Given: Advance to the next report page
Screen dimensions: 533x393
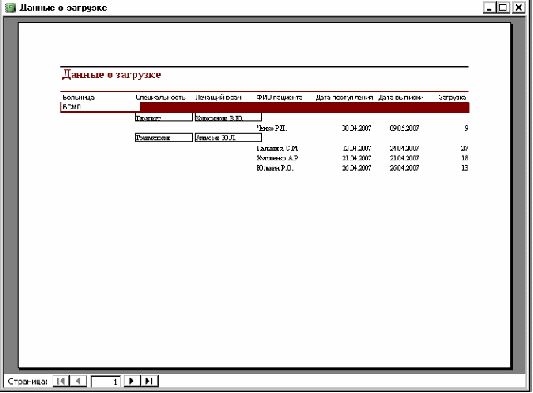Looking at the screenshot, I should pos(132,381).
